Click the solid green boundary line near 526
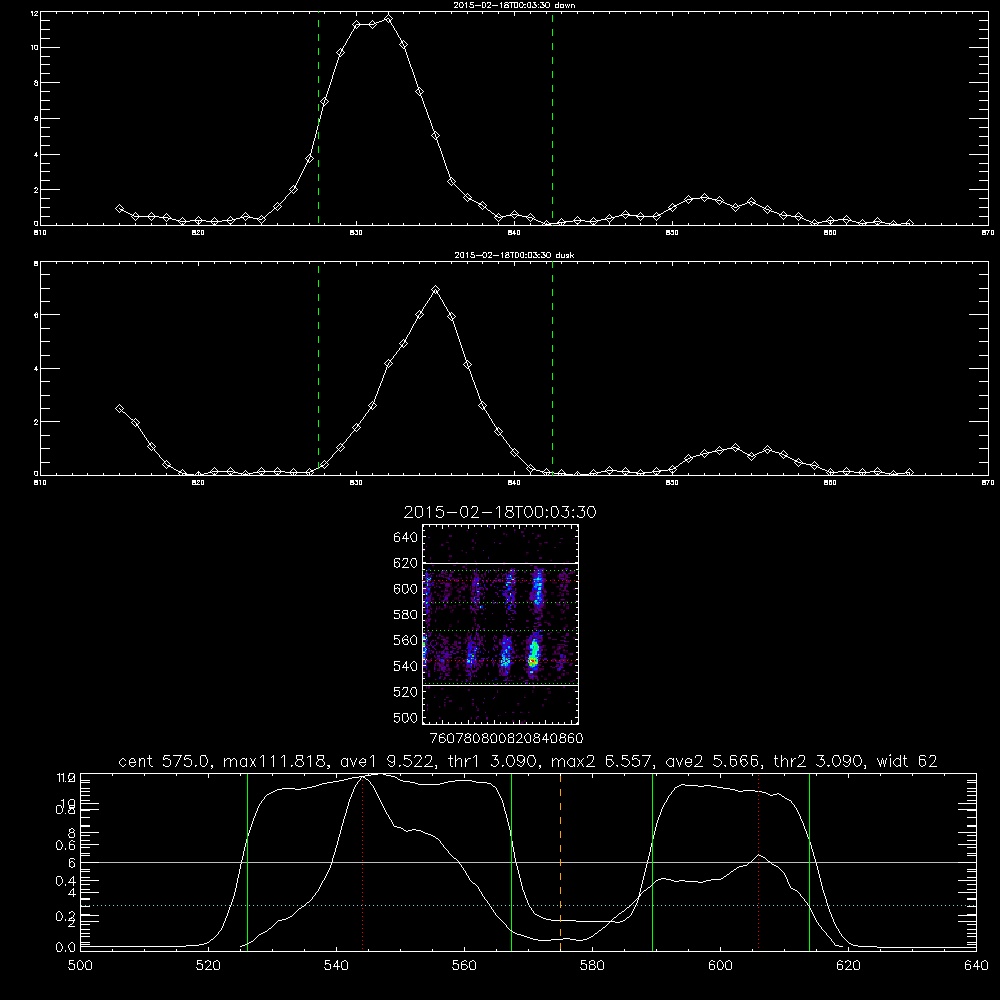Screen dimensions: 1000x1000 247,861
